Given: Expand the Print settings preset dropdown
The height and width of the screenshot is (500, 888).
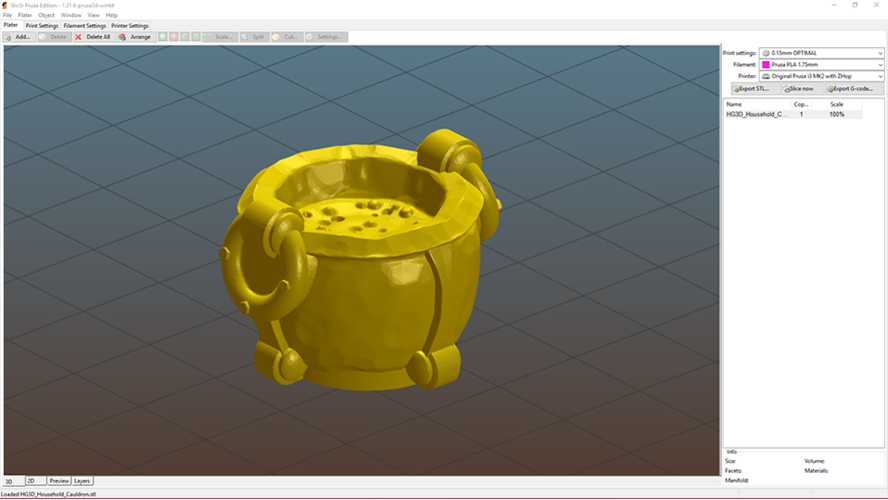Looking at the screenshot, I should [x=880, y=53].
